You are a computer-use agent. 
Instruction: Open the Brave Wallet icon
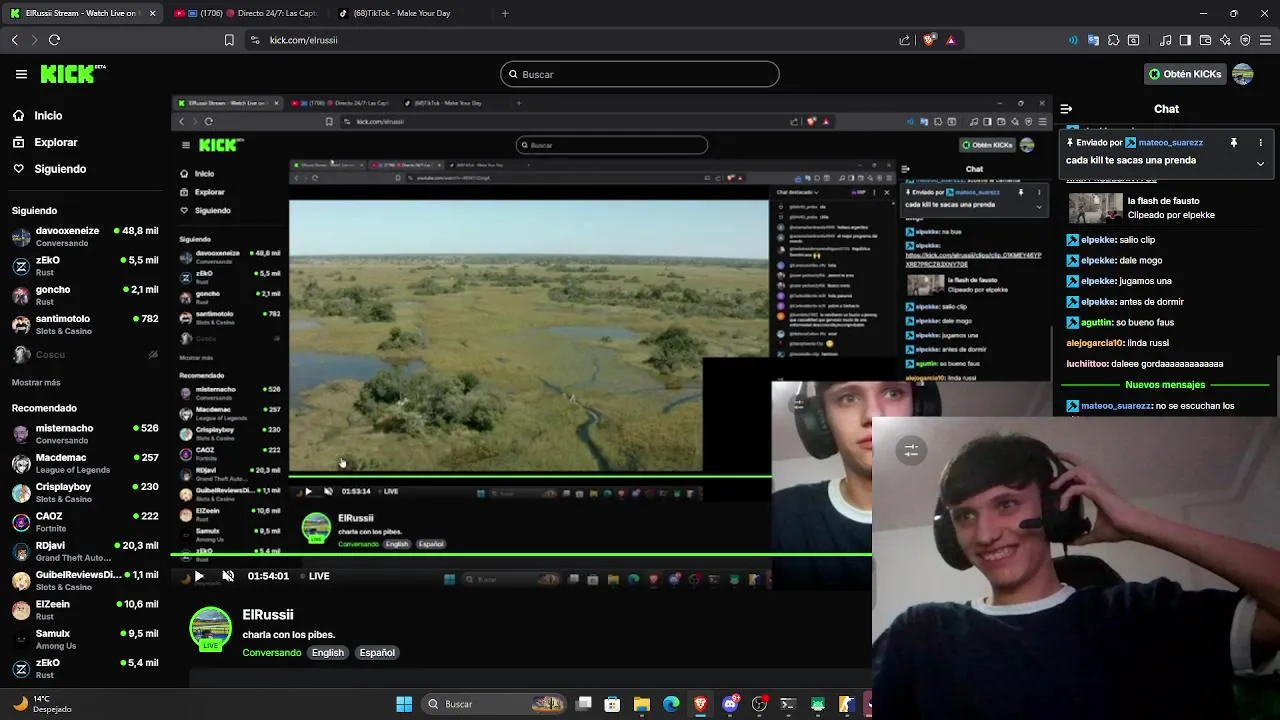tap(1205, 40)
